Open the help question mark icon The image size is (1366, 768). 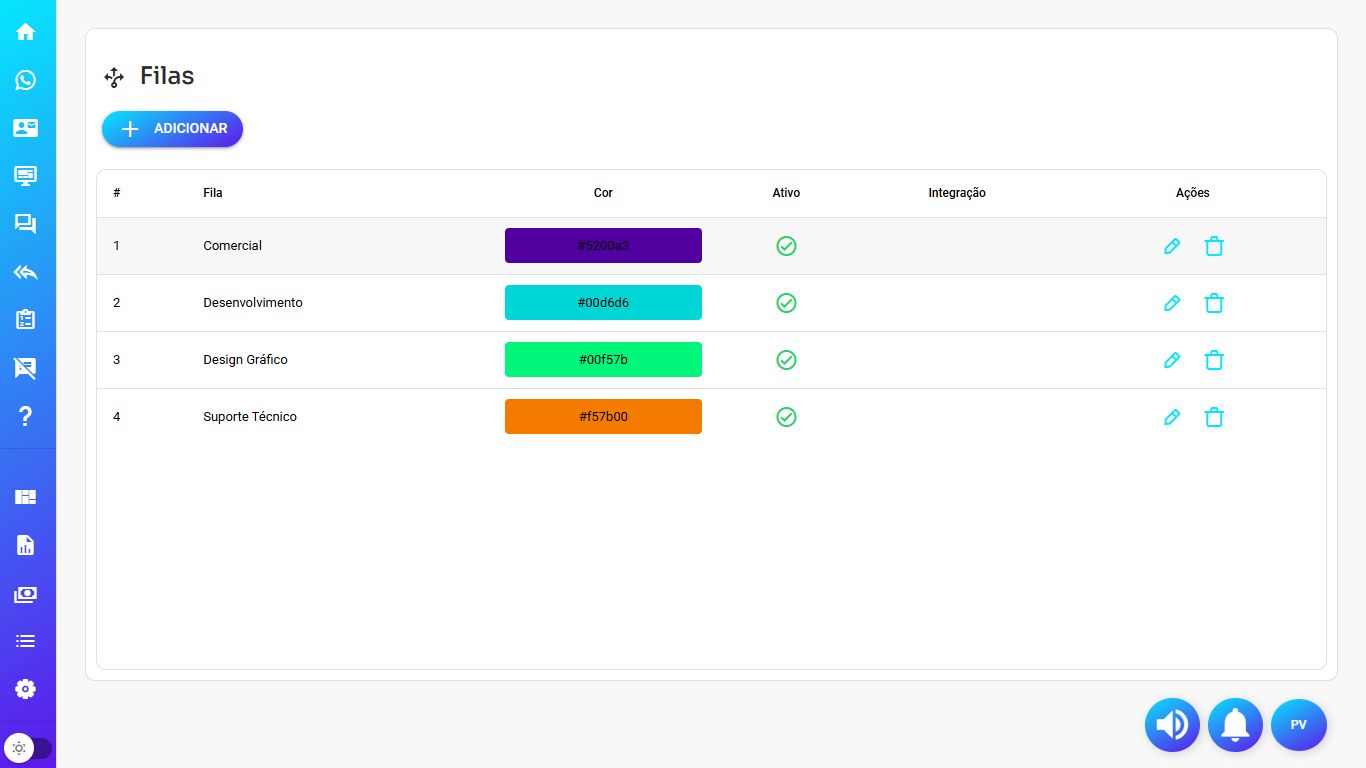click(x=25, y=417)
